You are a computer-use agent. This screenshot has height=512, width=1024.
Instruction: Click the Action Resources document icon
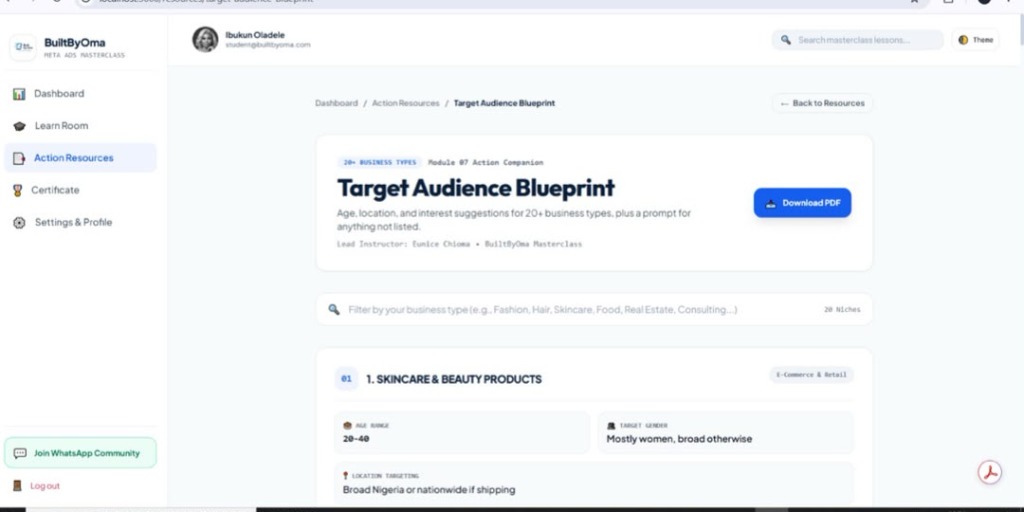pos(20,158)
